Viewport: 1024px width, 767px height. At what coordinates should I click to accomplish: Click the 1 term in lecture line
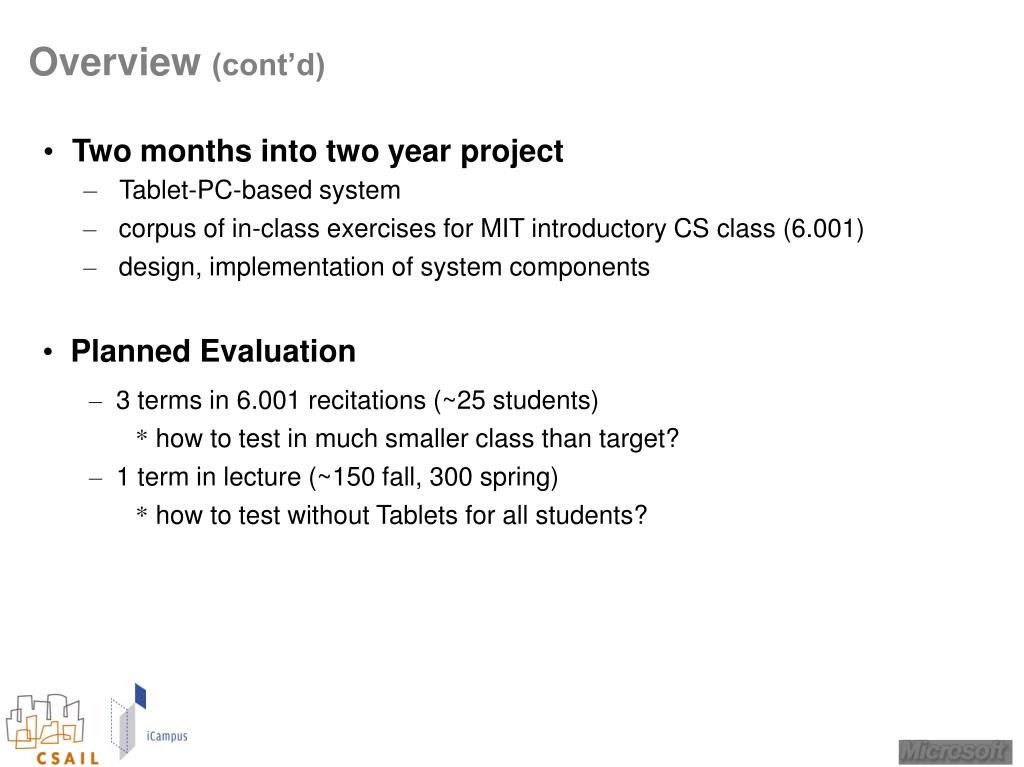(x=337, y=477)
